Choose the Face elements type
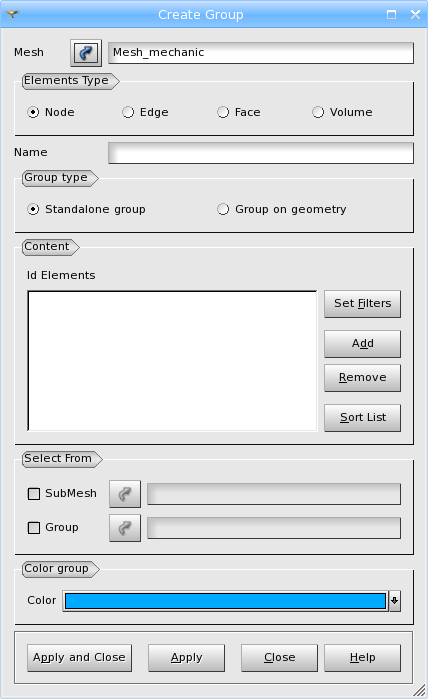This screenshot has width=428, height=699. coord(239,112)
